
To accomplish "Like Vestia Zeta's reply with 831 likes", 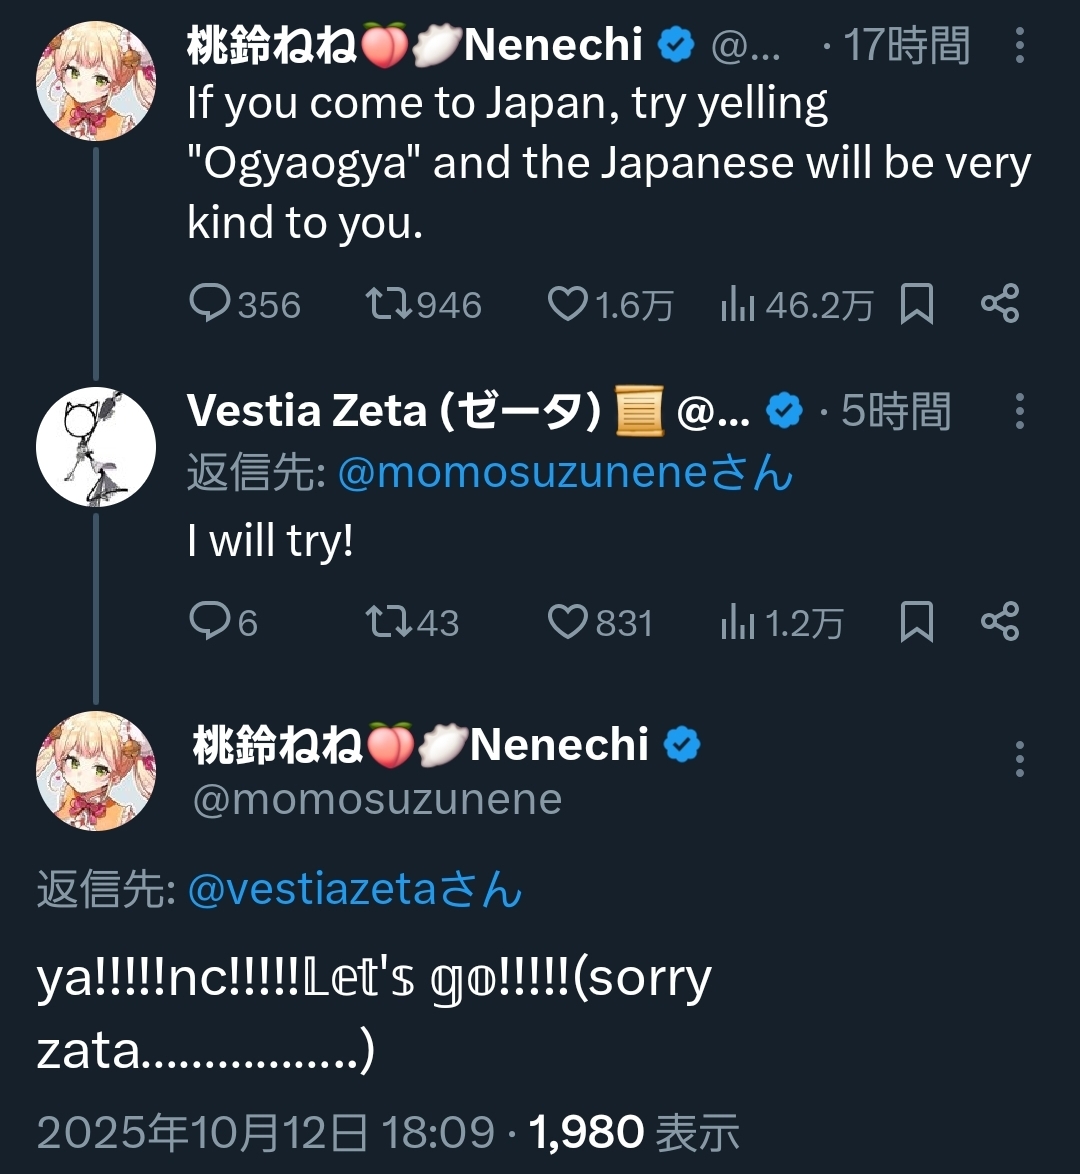I will pos(567,622).
